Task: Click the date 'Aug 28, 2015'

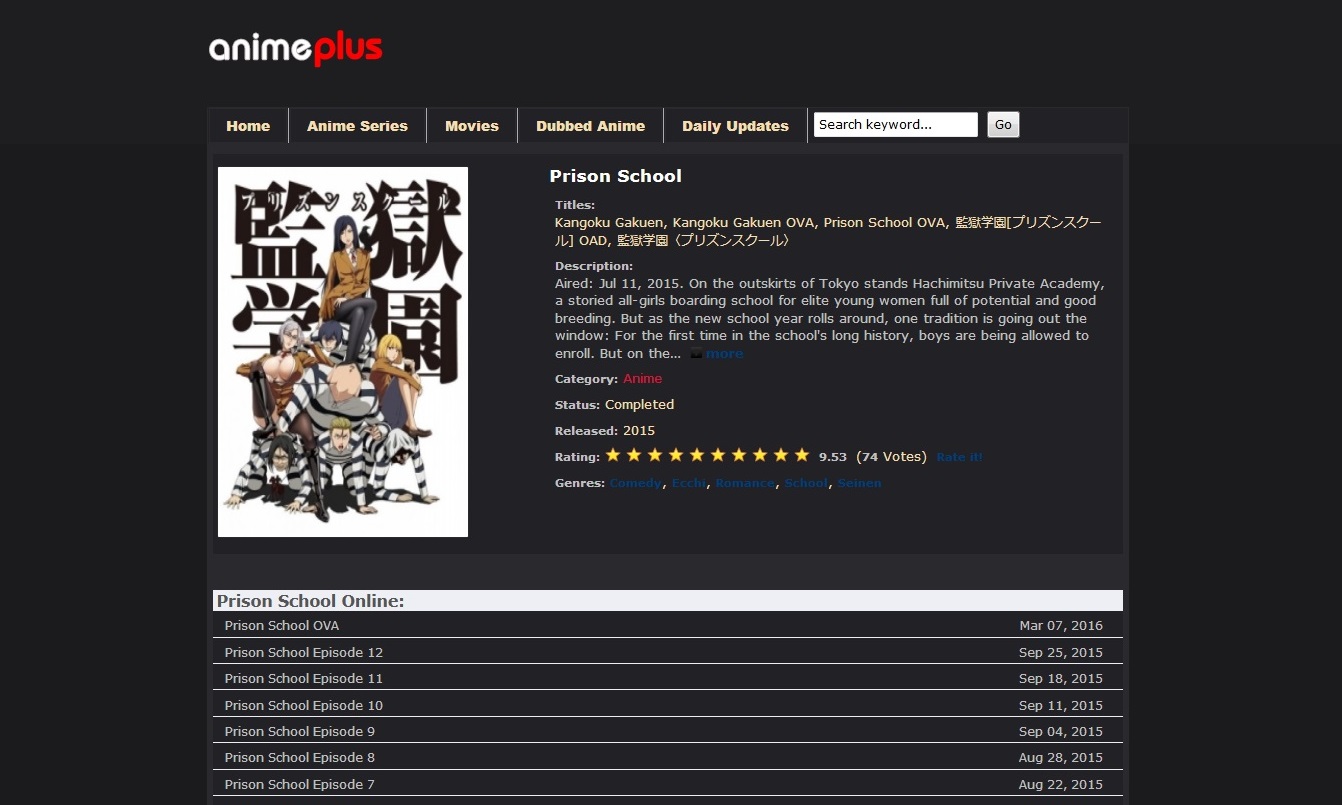Action: [x=1061, y=757]
